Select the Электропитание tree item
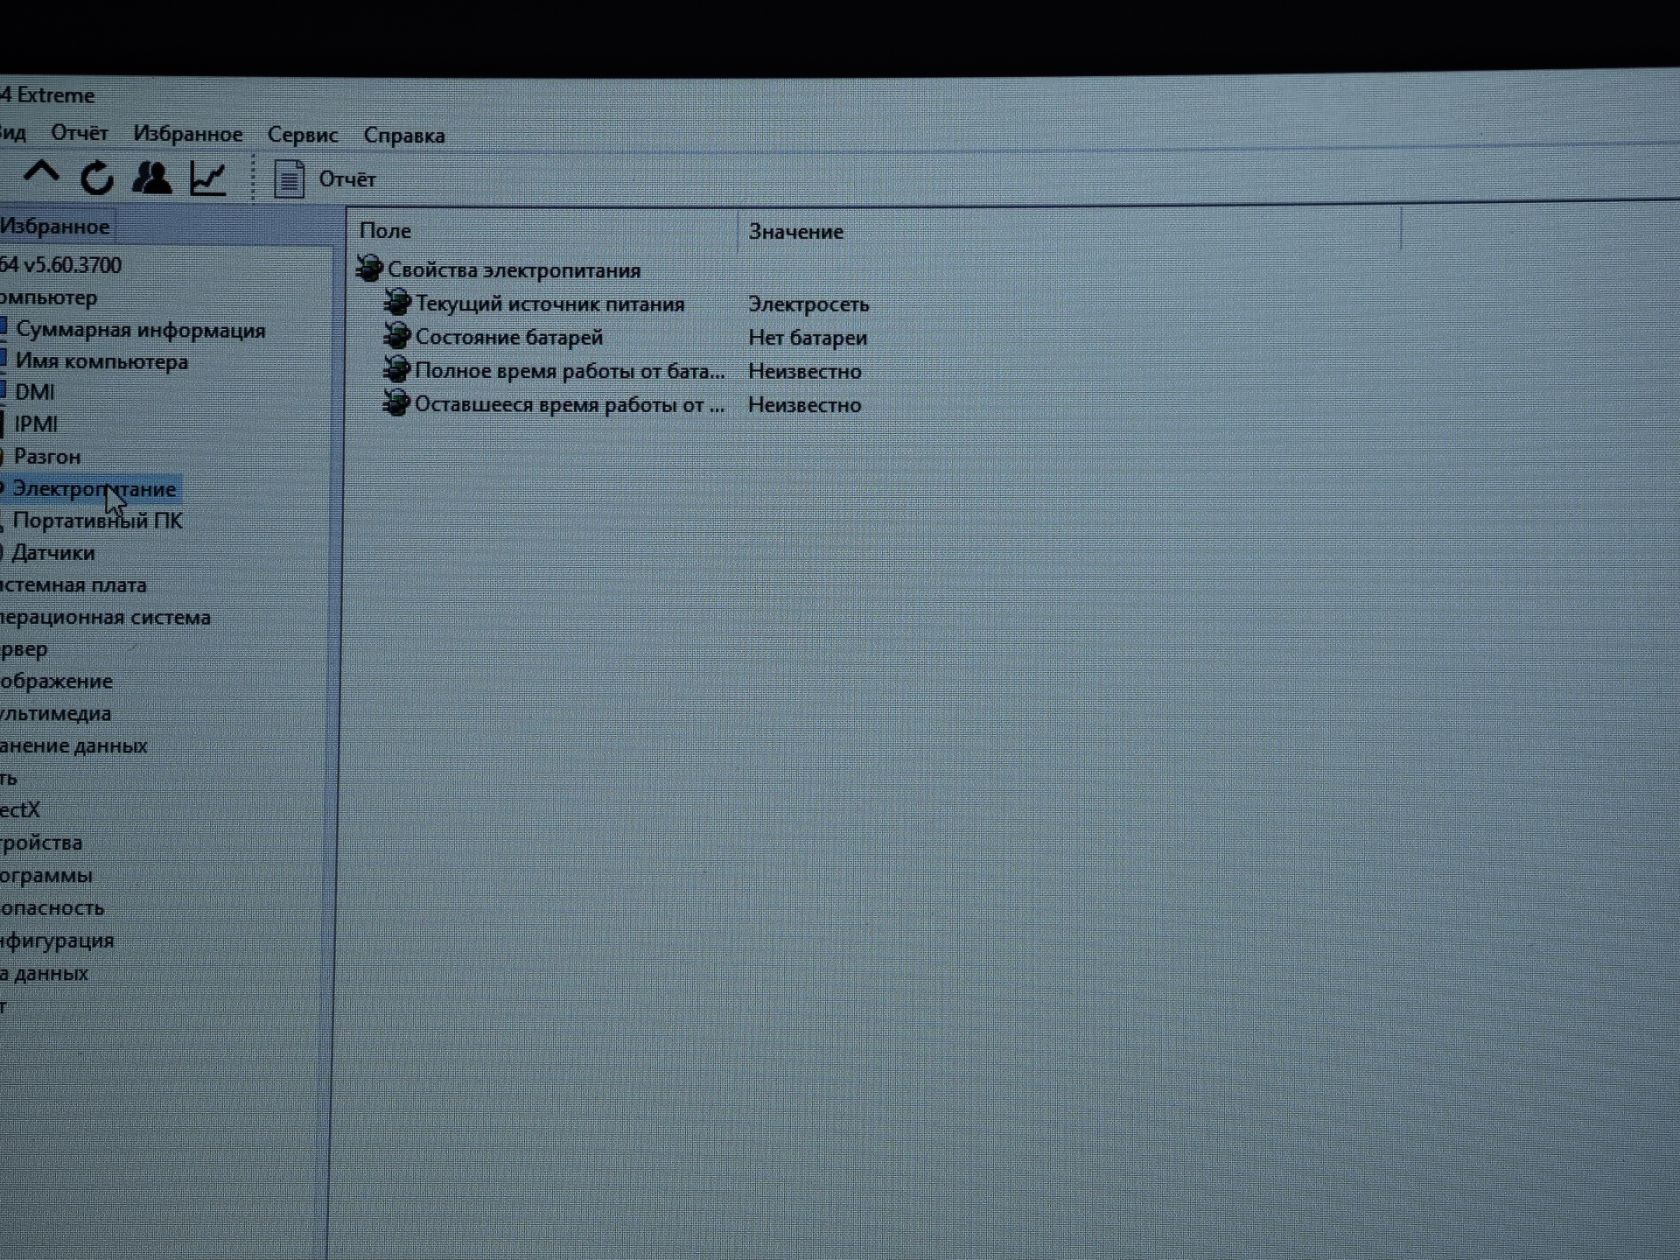The image size is (1680, 1260). pos(94,489)
